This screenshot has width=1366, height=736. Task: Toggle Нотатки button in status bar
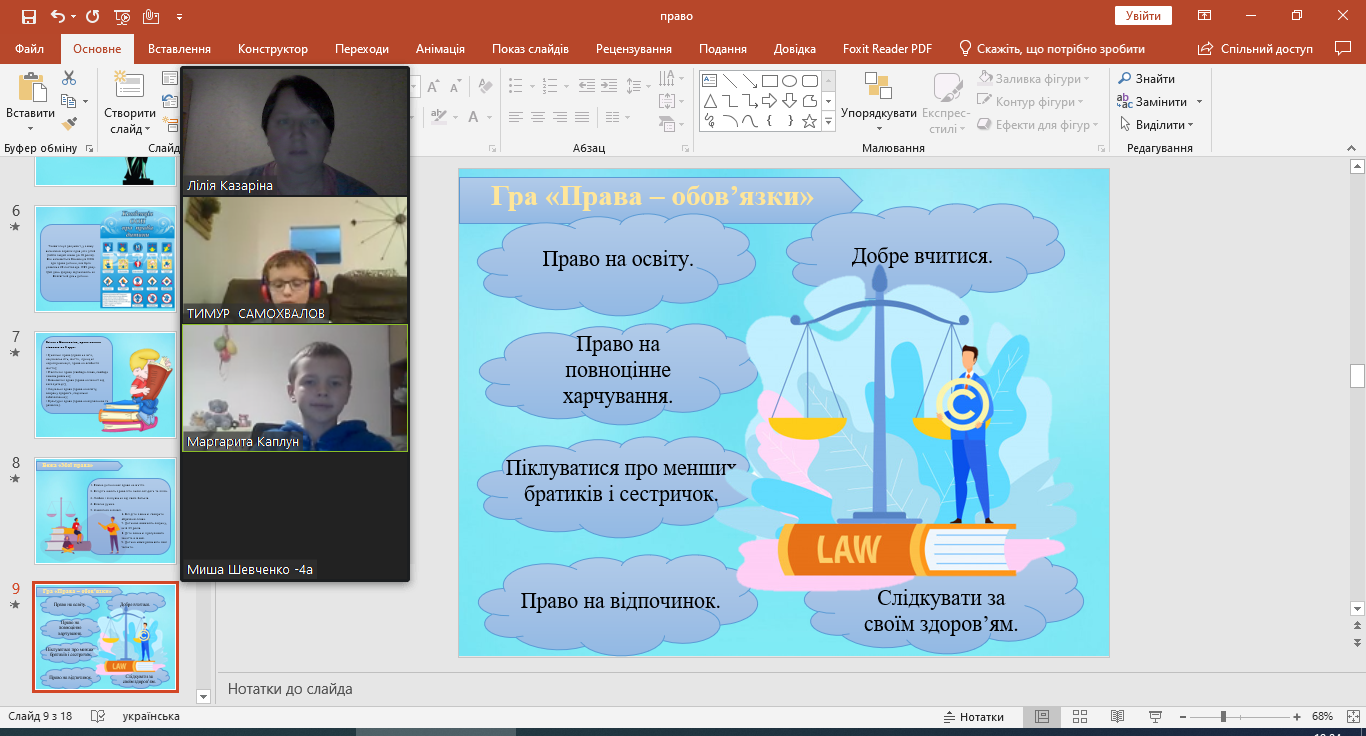click(974, 717)
